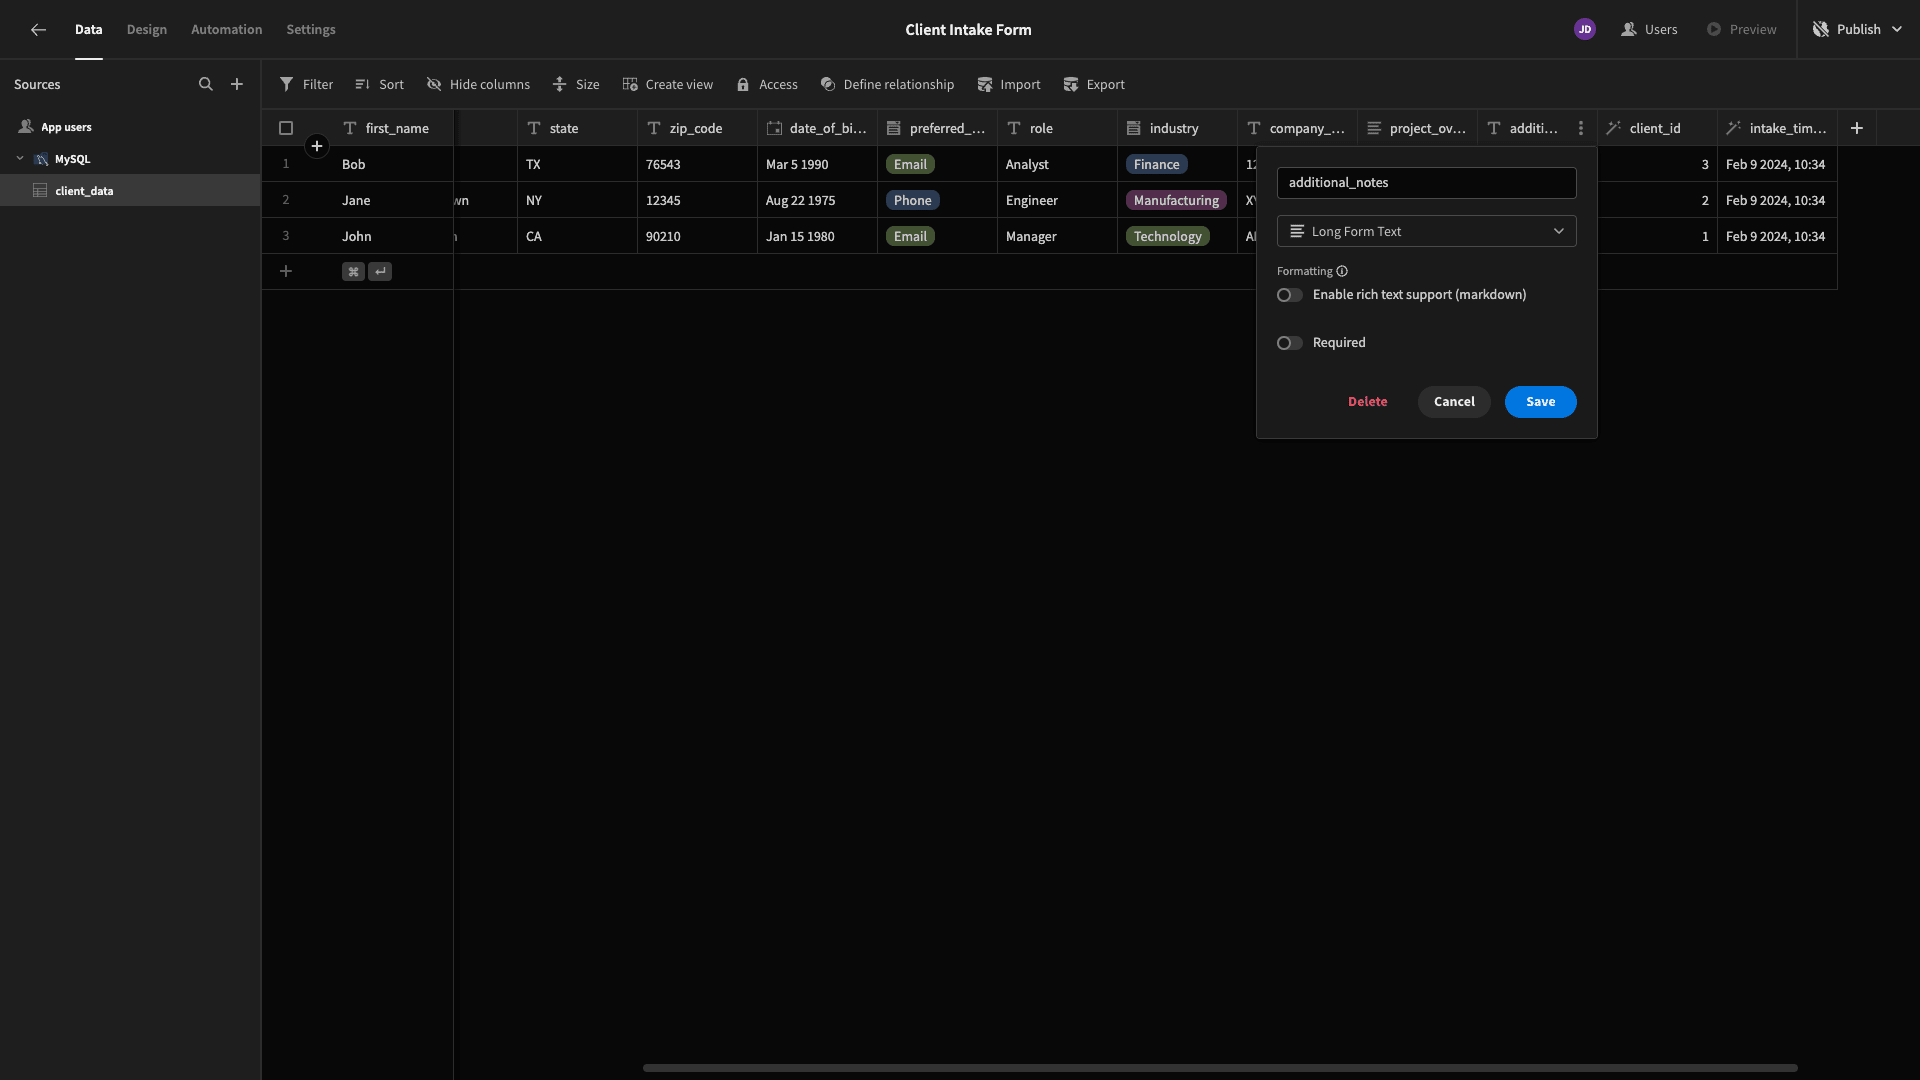Click Save to confirm changes
1920x1080 pixels.
[1540, 402]
